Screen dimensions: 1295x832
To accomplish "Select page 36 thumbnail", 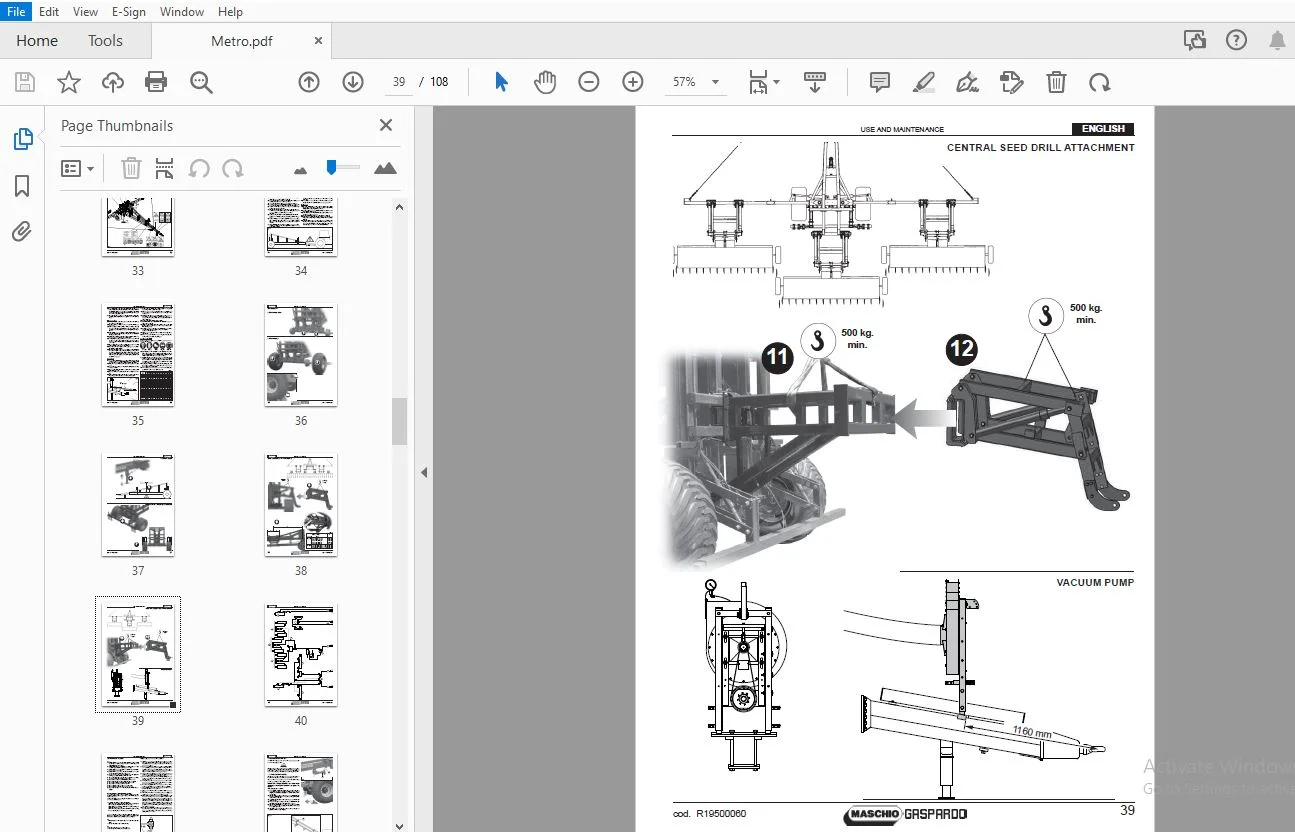I will [x=301, y=355].
